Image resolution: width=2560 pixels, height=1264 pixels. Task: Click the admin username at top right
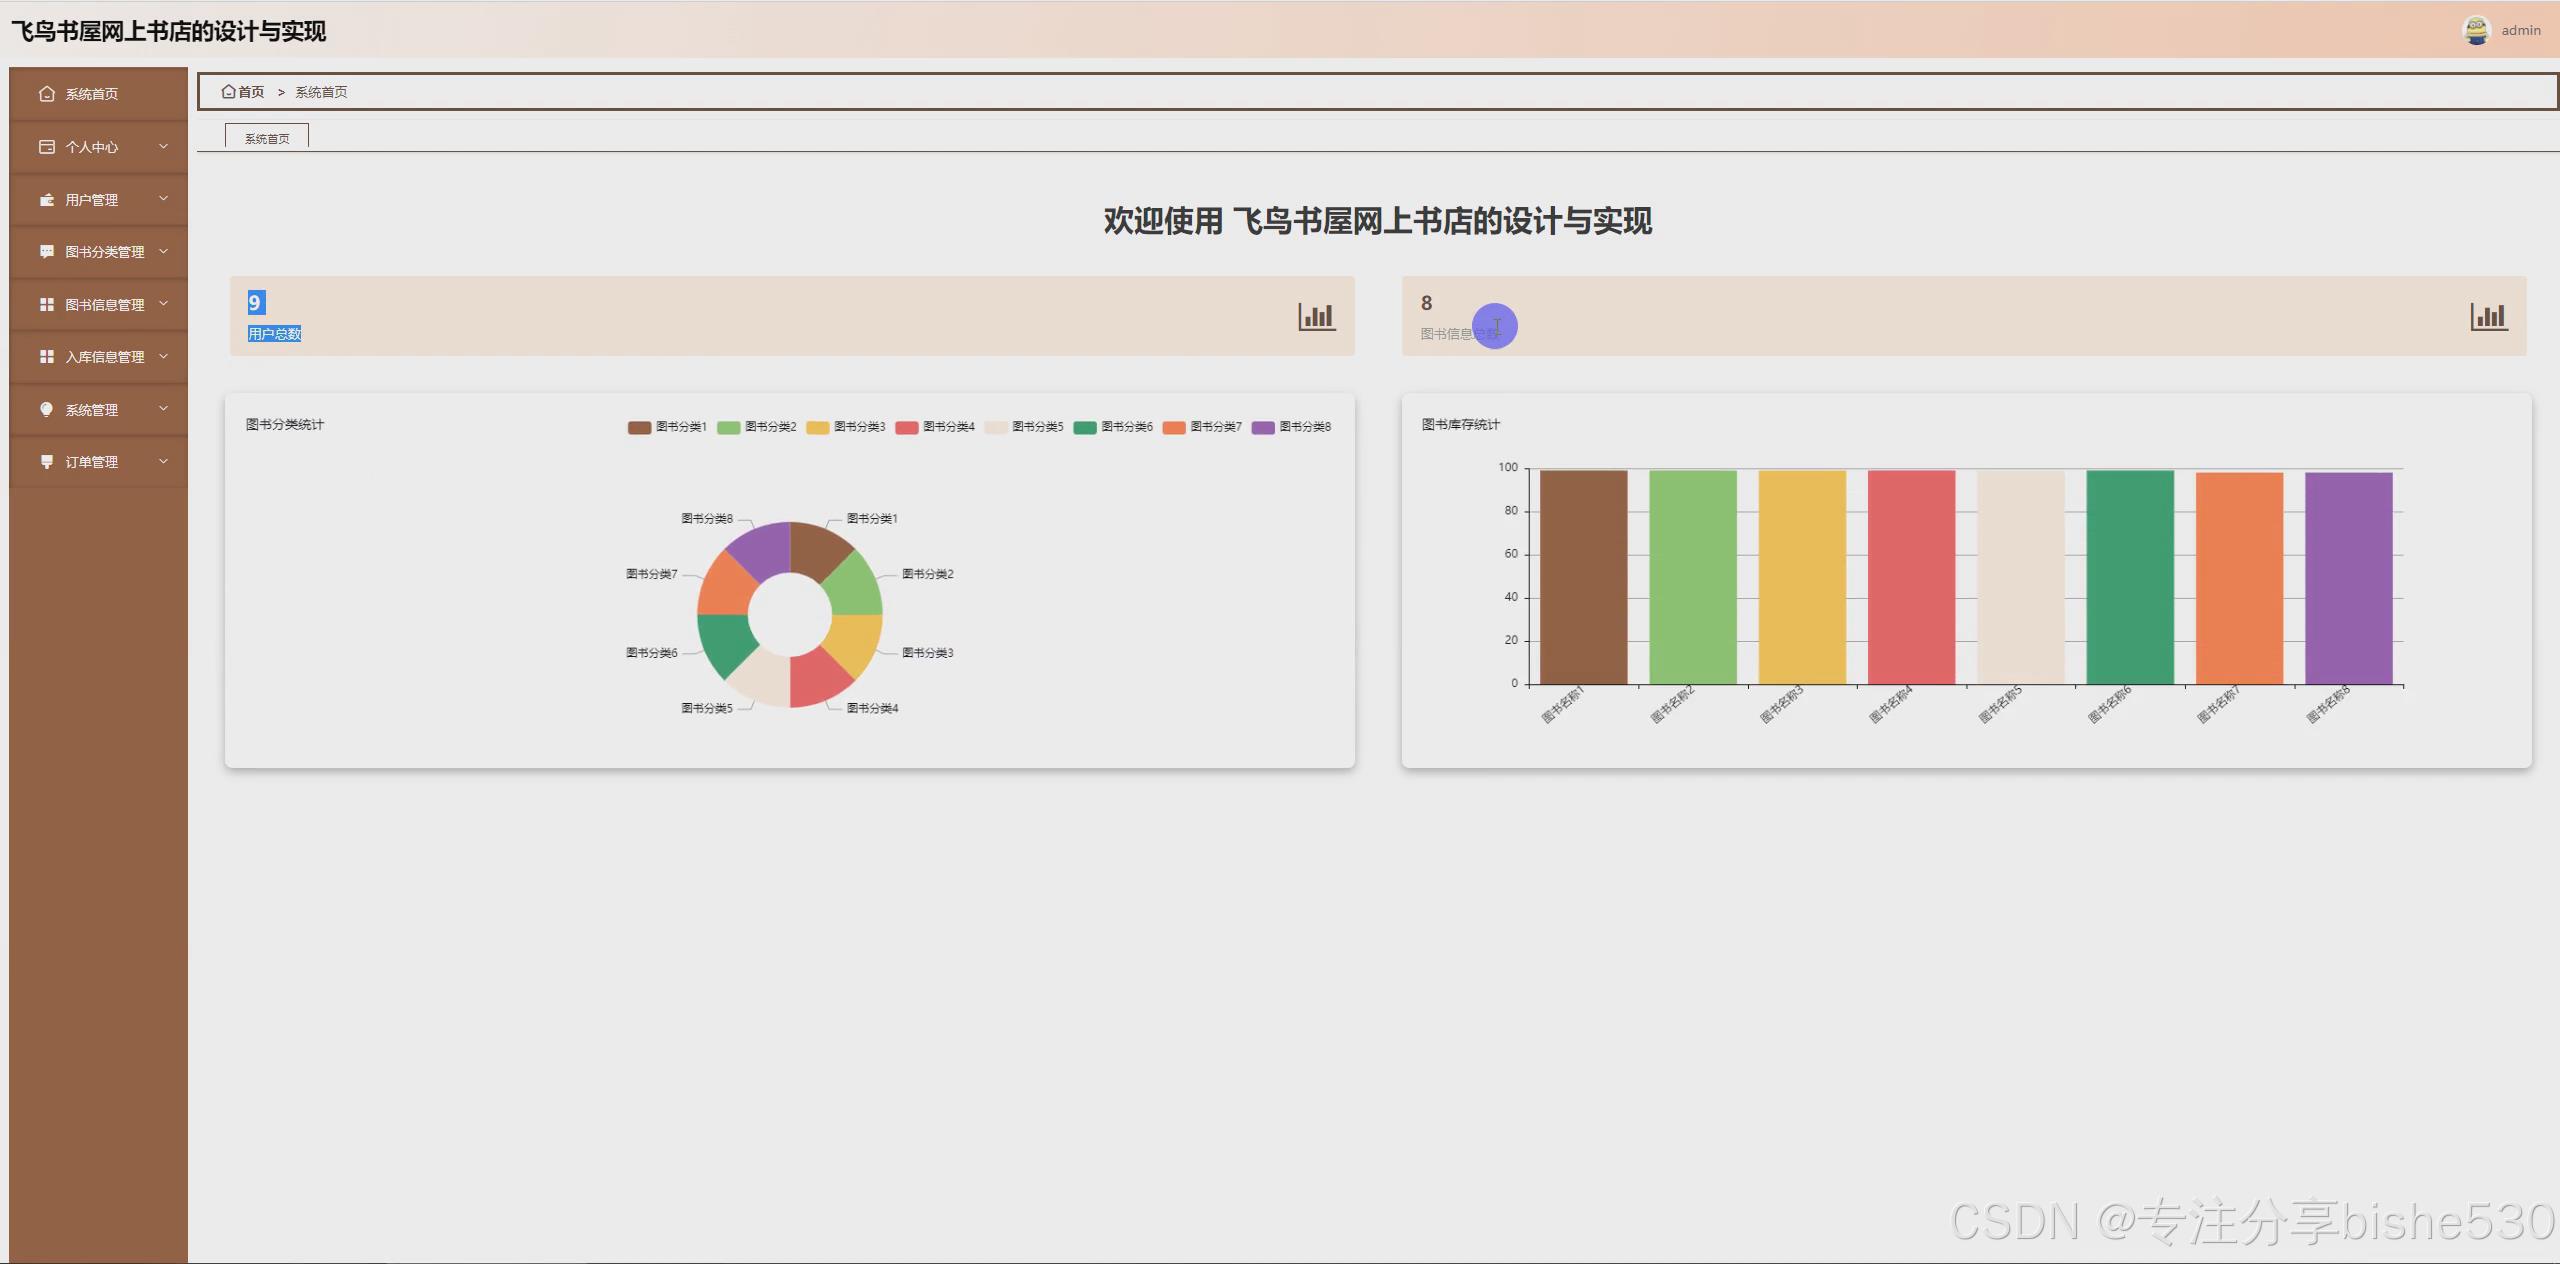pos(2521,31)
